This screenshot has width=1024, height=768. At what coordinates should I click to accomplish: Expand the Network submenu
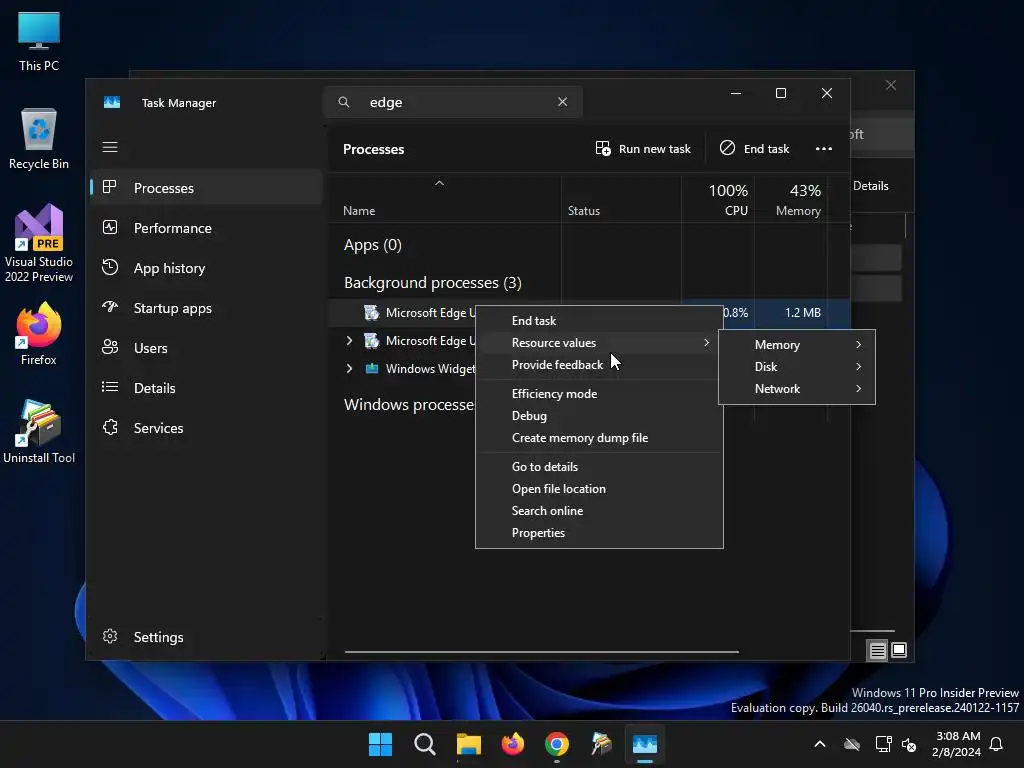click(x=797, y=389)
